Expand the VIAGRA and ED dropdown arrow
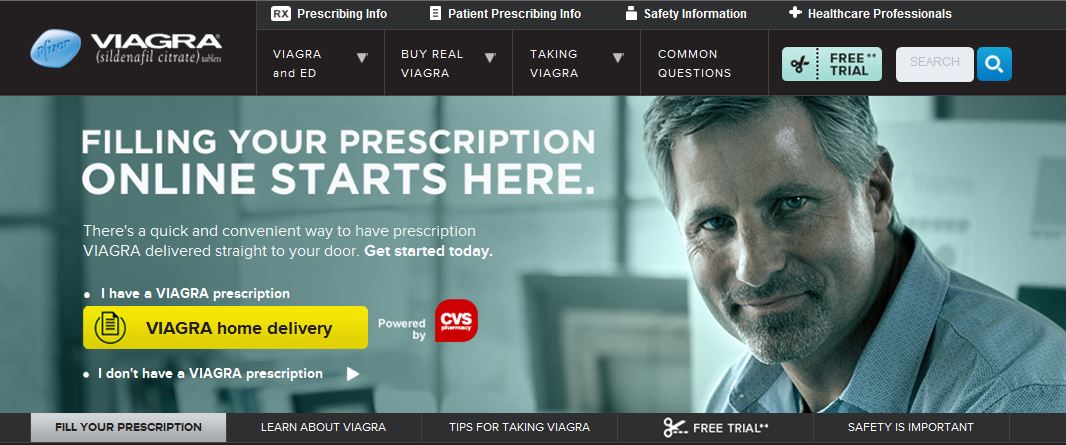This screenshot has width=1066, height=445. [362, 58]
